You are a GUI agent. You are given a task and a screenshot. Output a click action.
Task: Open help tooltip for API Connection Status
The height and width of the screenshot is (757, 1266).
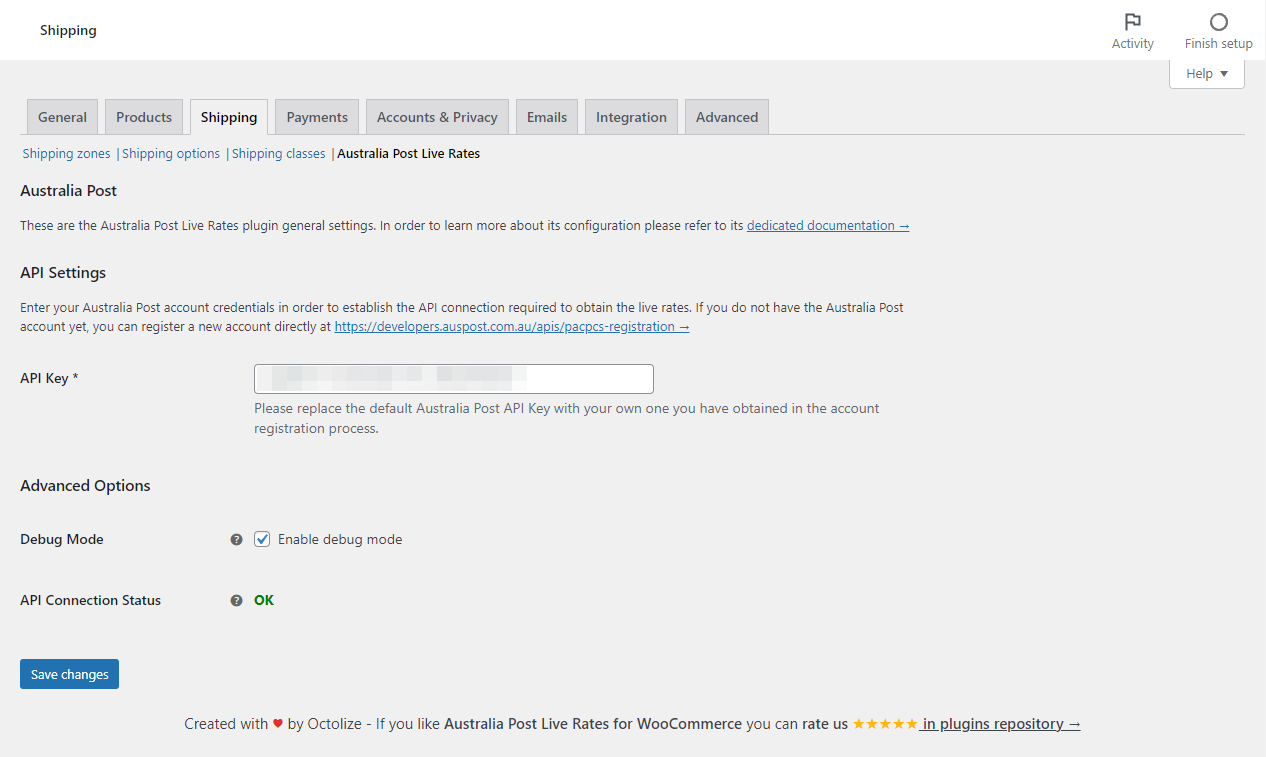236,600
